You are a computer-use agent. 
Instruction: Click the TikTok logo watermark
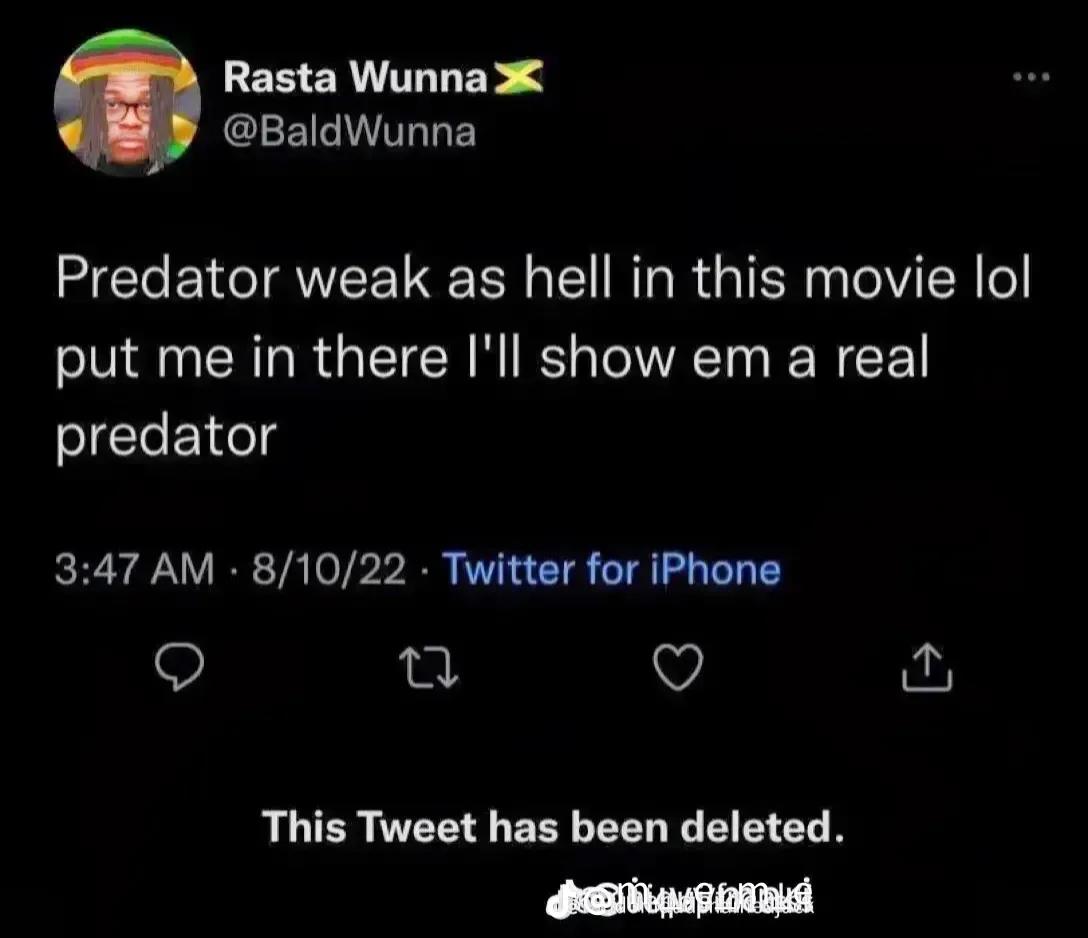[x=561, y=901]
